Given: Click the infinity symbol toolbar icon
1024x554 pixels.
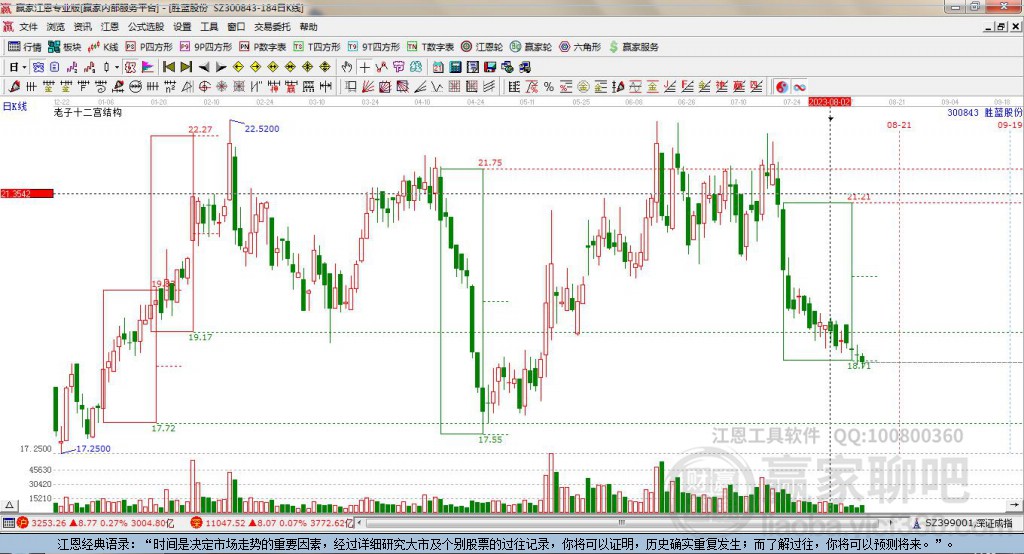Looking at the screenshot, I should 799,87.
